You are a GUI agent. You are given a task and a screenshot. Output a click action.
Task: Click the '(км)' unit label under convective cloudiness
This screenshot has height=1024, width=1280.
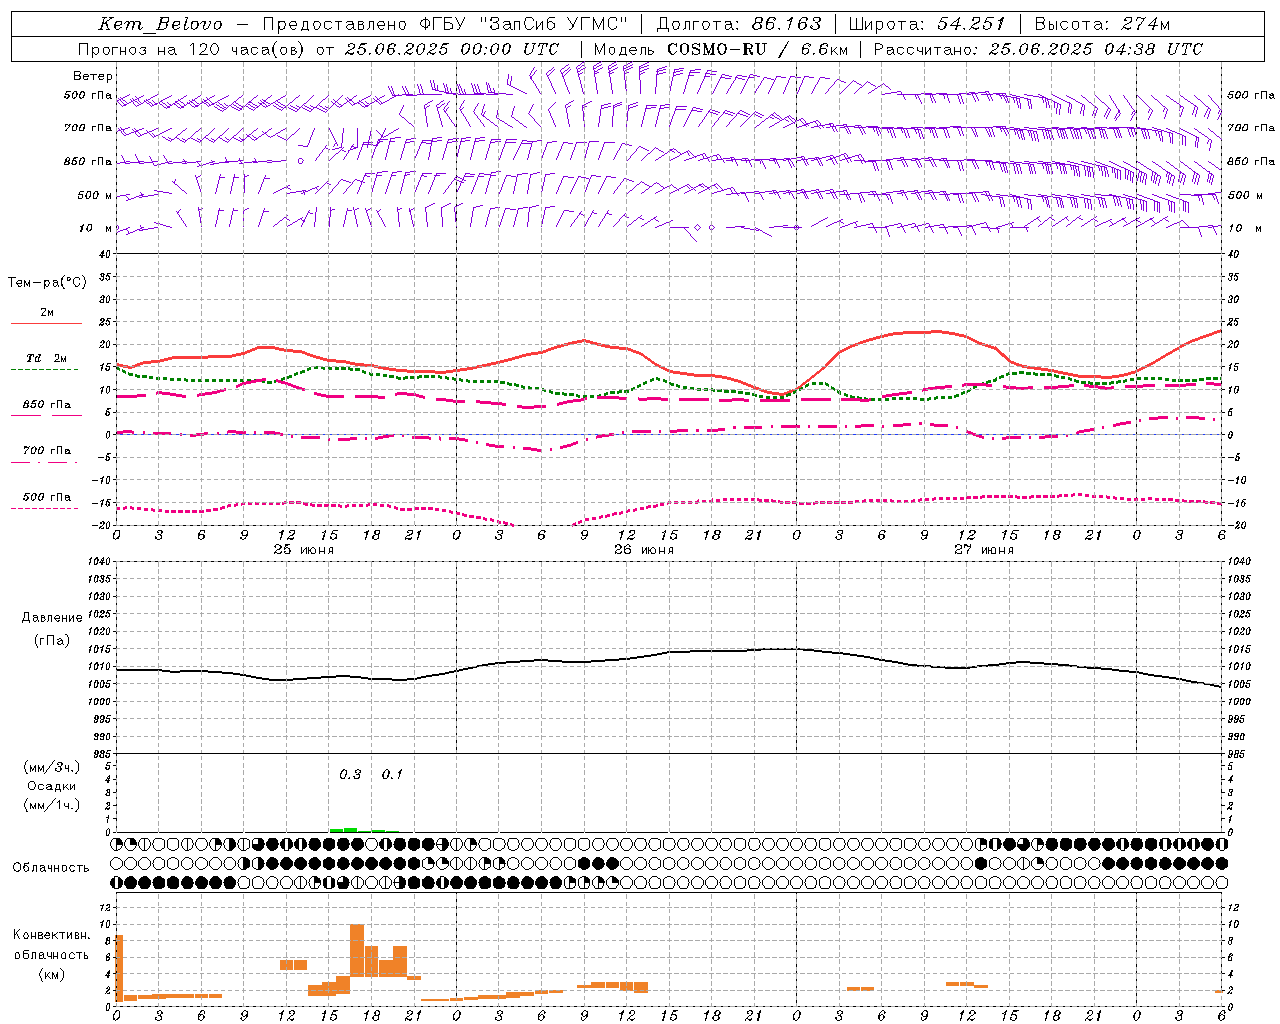tap(52, 974)
